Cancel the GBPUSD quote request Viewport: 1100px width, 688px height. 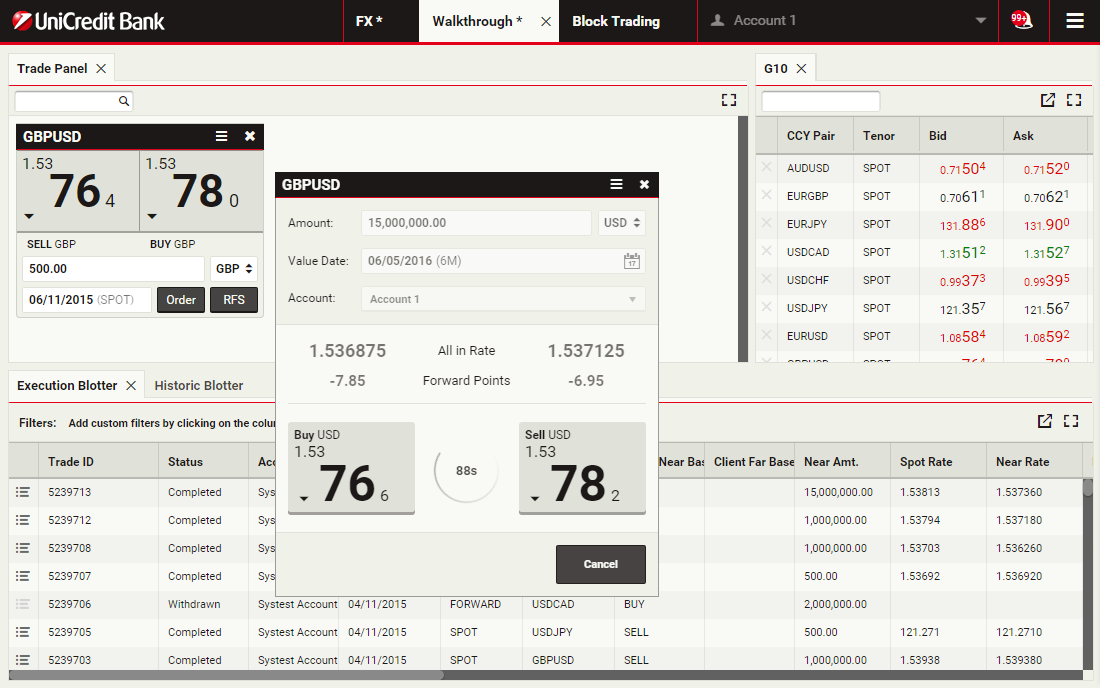click(x=600, y=564)
